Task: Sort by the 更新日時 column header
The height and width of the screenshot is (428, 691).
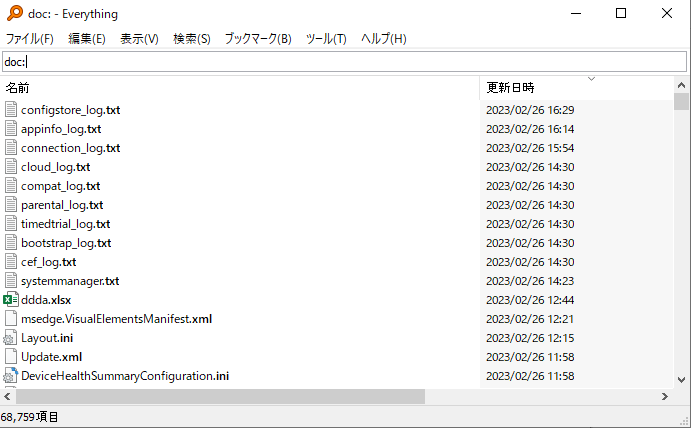Action: 577,88
